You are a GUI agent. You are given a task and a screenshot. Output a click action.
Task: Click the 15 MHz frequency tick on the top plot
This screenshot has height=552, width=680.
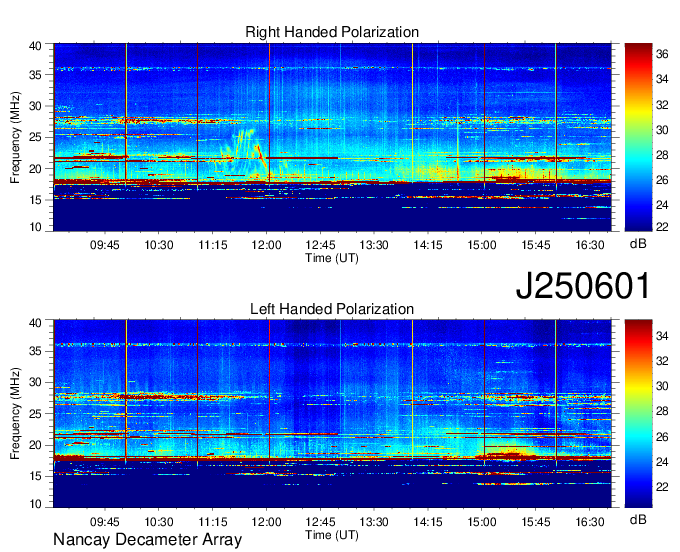[x=36, y=200]
